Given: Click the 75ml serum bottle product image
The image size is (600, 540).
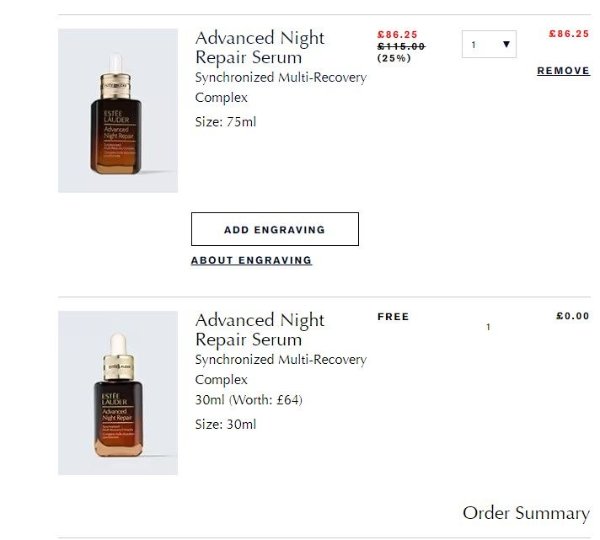Looking at the screenshot, I should (x=118, y=110).
